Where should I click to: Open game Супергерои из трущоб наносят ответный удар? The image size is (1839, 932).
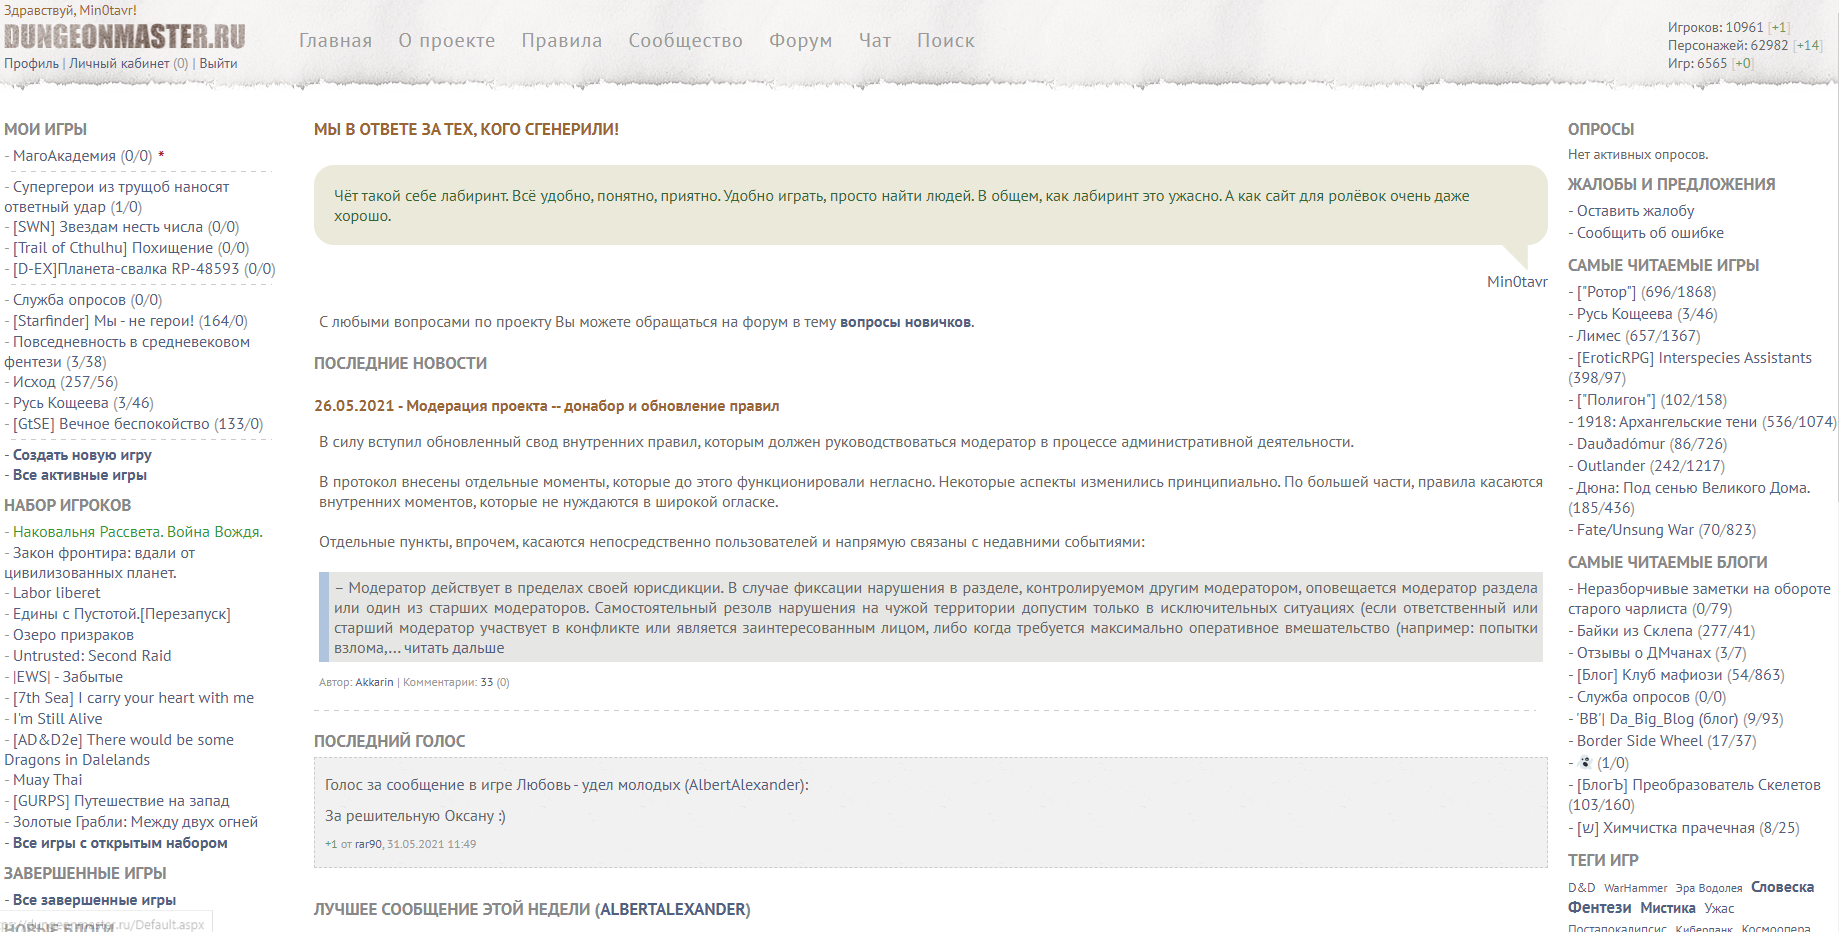pos(117,197)
